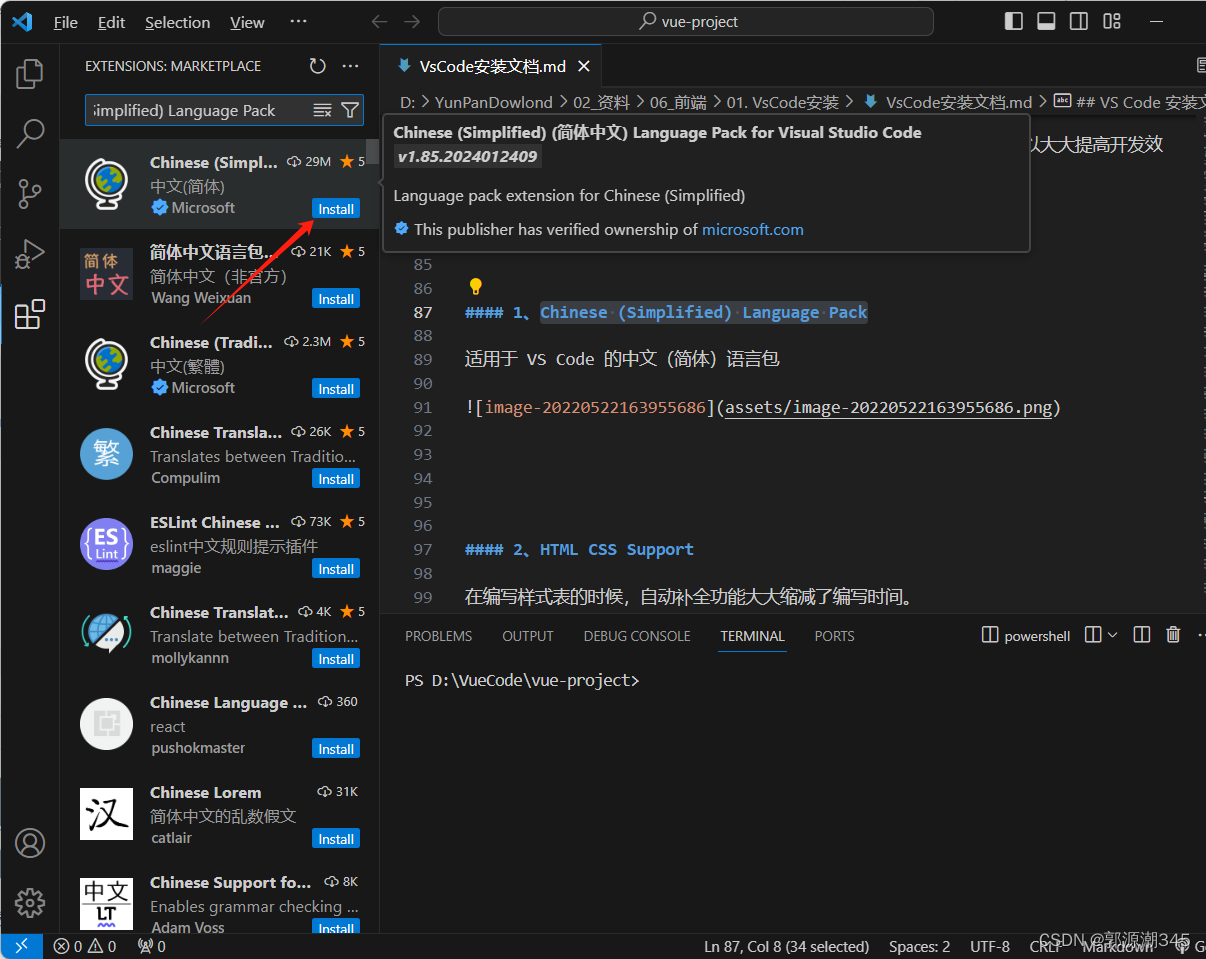
Task: Open errors and warnings status item
Action: pyautogui.click(x=85, y=946)
